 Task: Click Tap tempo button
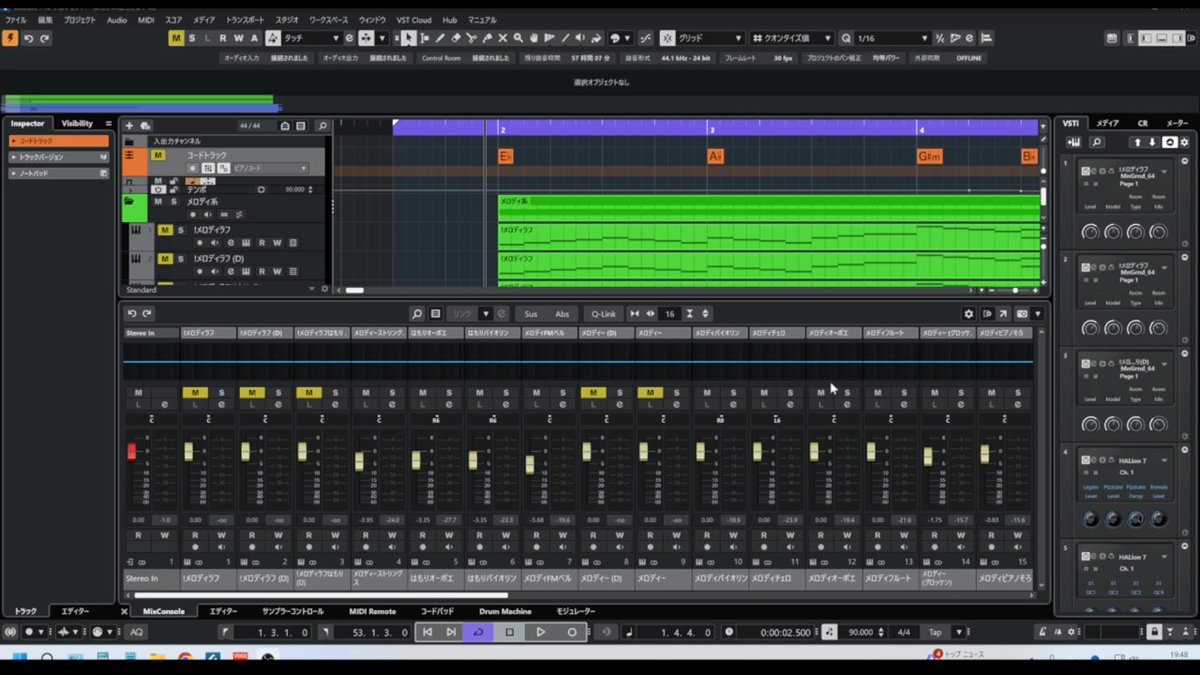click(935, 632)
